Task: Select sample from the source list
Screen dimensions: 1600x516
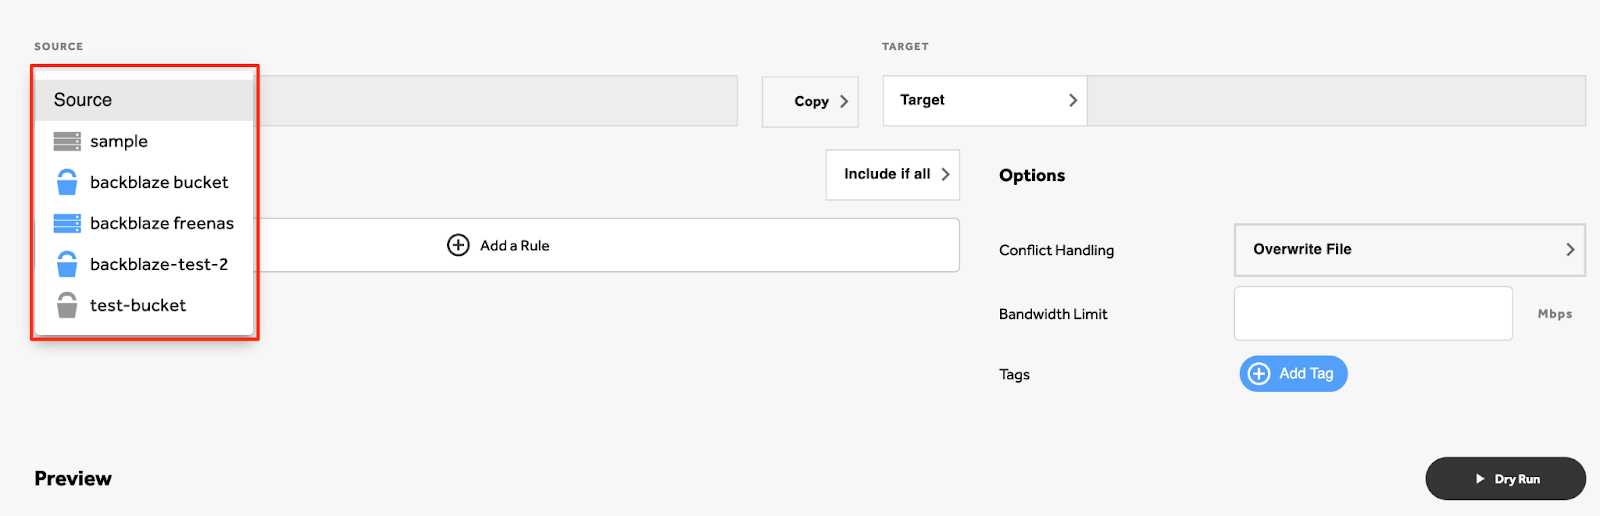Action: point(144,141)
